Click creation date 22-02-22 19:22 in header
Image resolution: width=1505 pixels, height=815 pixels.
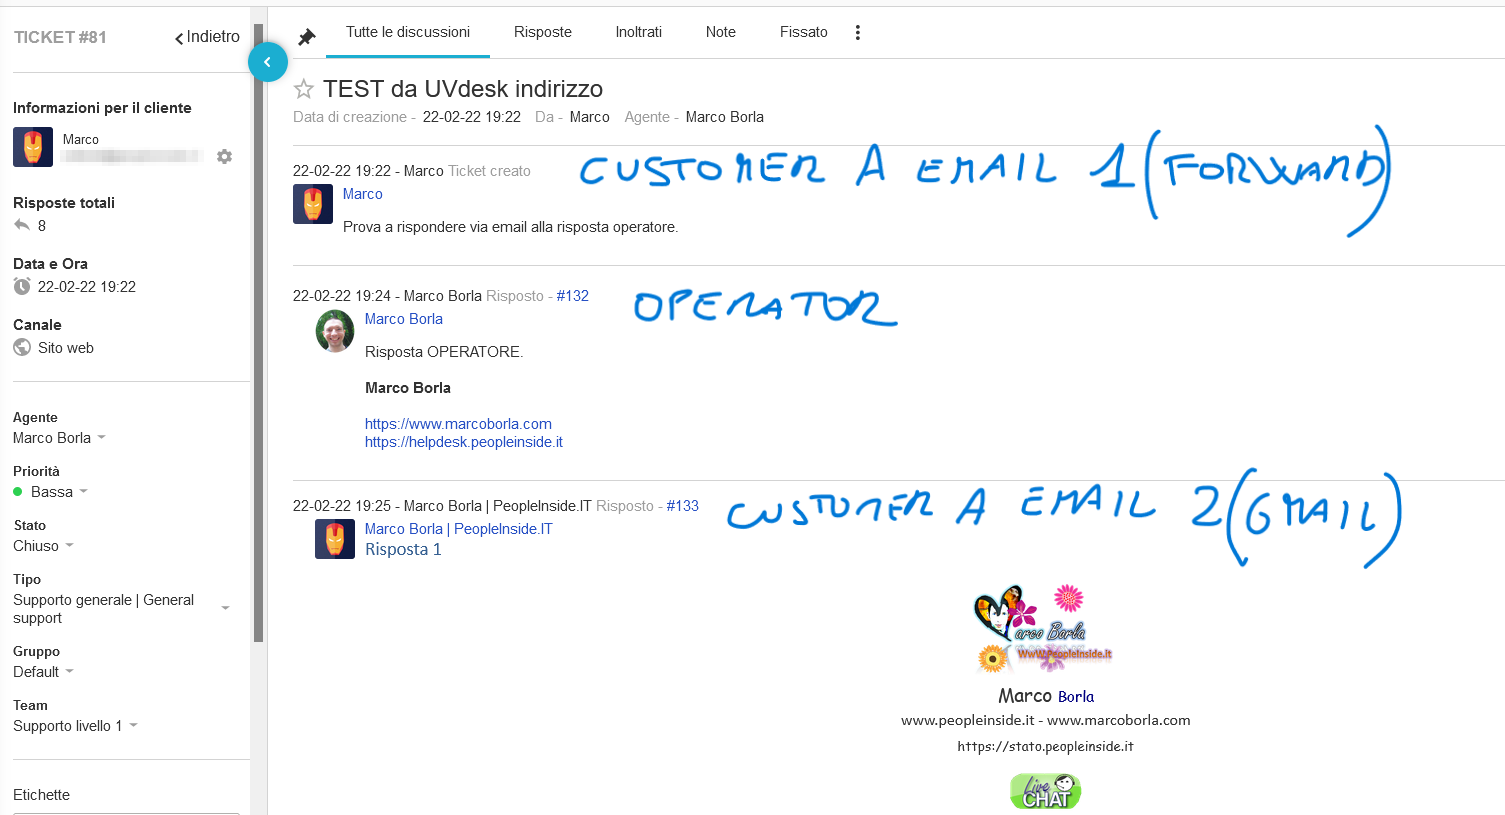pos(472,117)
